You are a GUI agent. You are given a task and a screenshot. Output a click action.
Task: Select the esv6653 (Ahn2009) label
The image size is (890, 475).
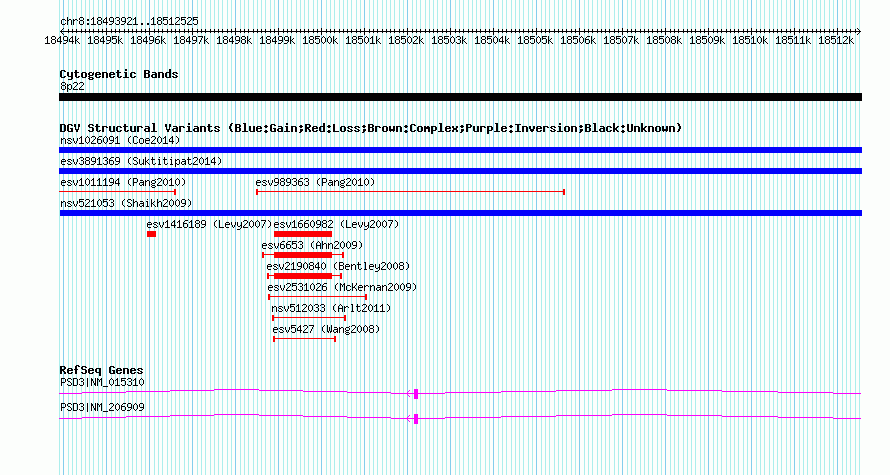click(312, 245)
